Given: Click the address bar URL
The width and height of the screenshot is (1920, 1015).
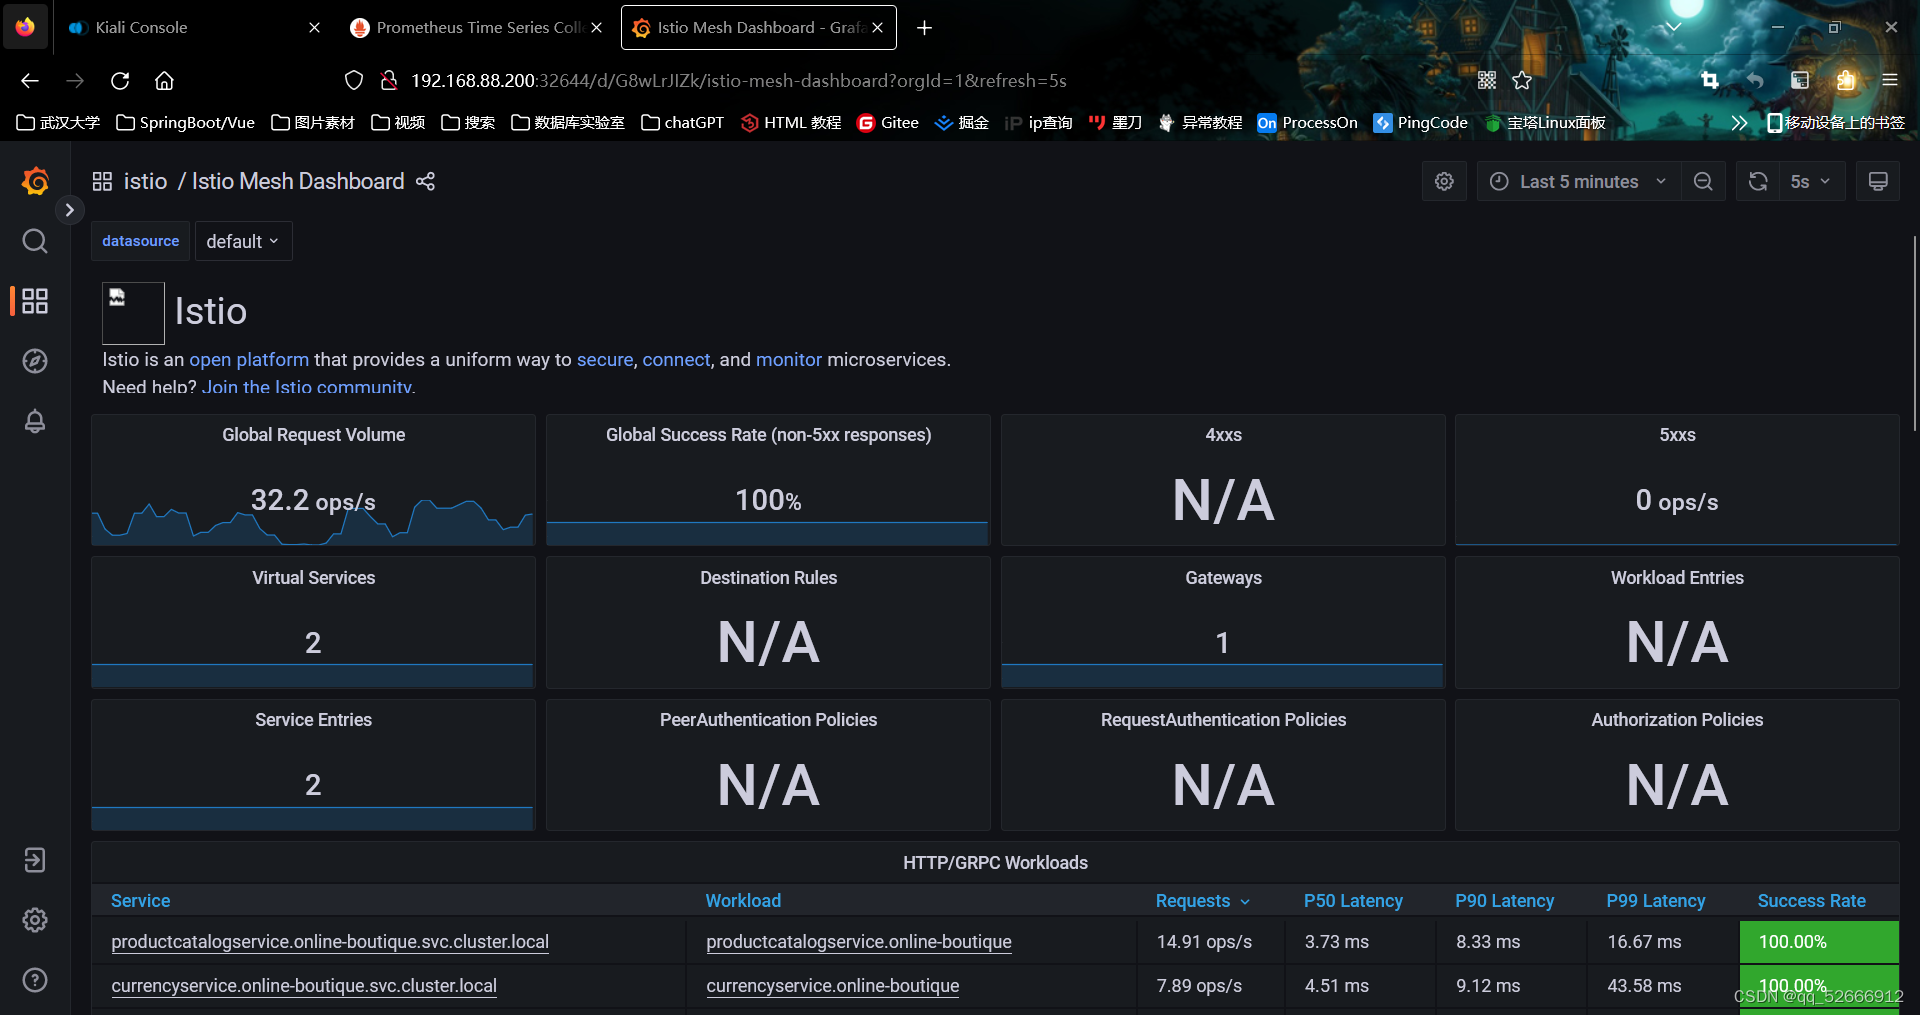Looking at the screenshot, I should (738, 81).
